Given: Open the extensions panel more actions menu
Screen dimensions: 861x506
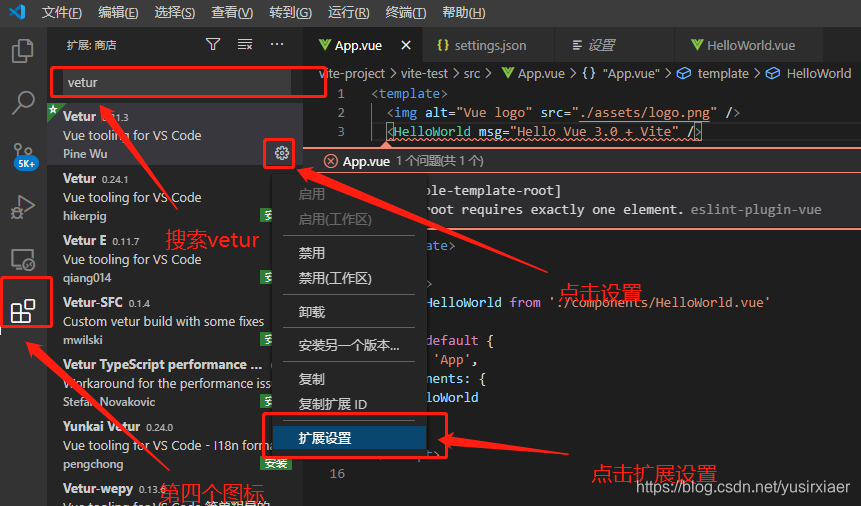Looking at the screenshot, I should (x=277, y=44).
